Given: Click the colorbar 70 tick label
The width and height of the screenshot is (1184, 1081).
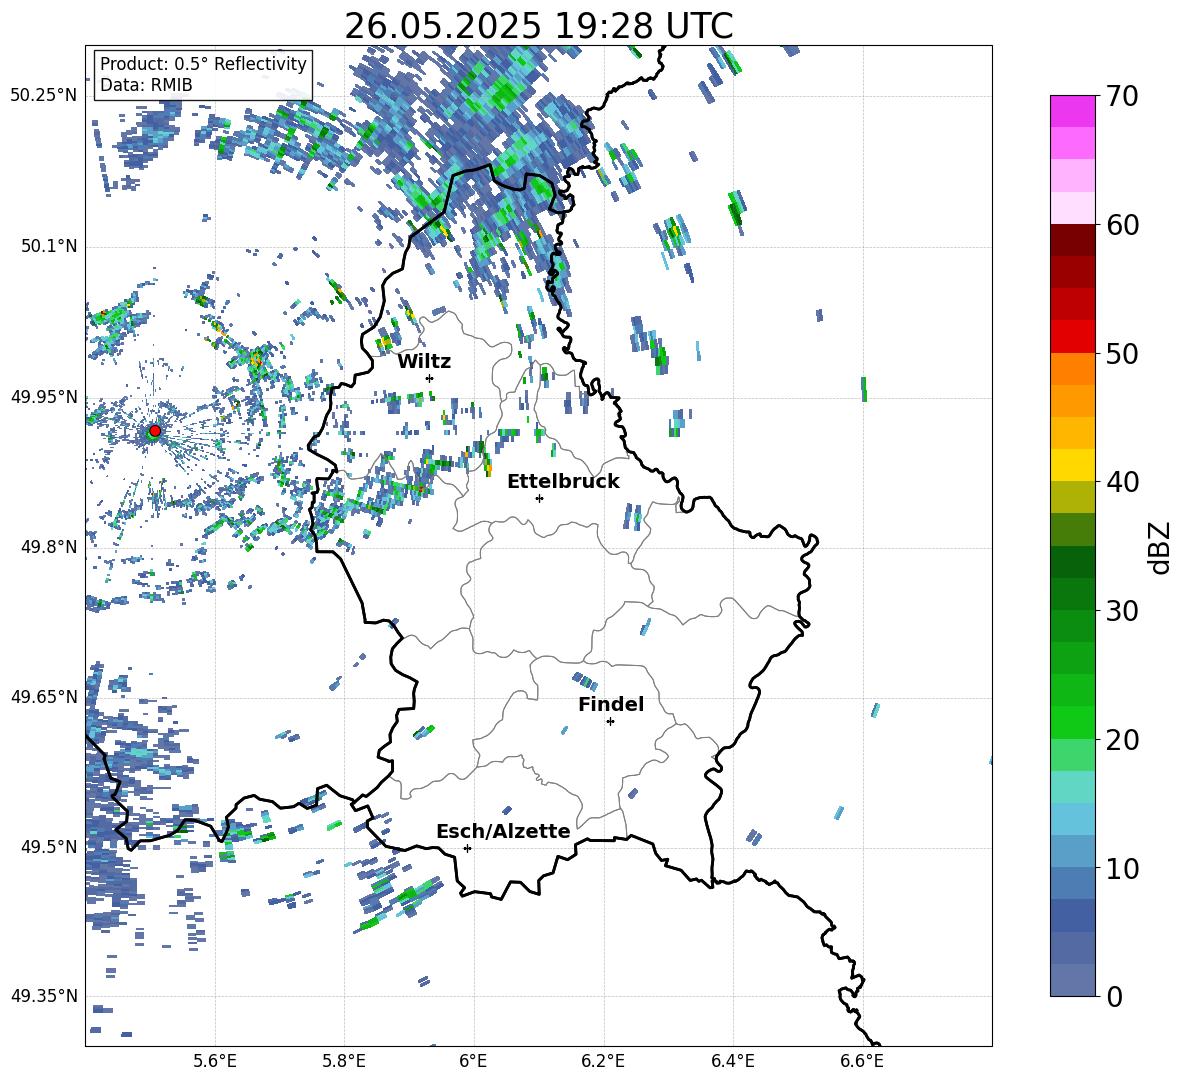Looking at the screenshot, I should (1122, 97).
